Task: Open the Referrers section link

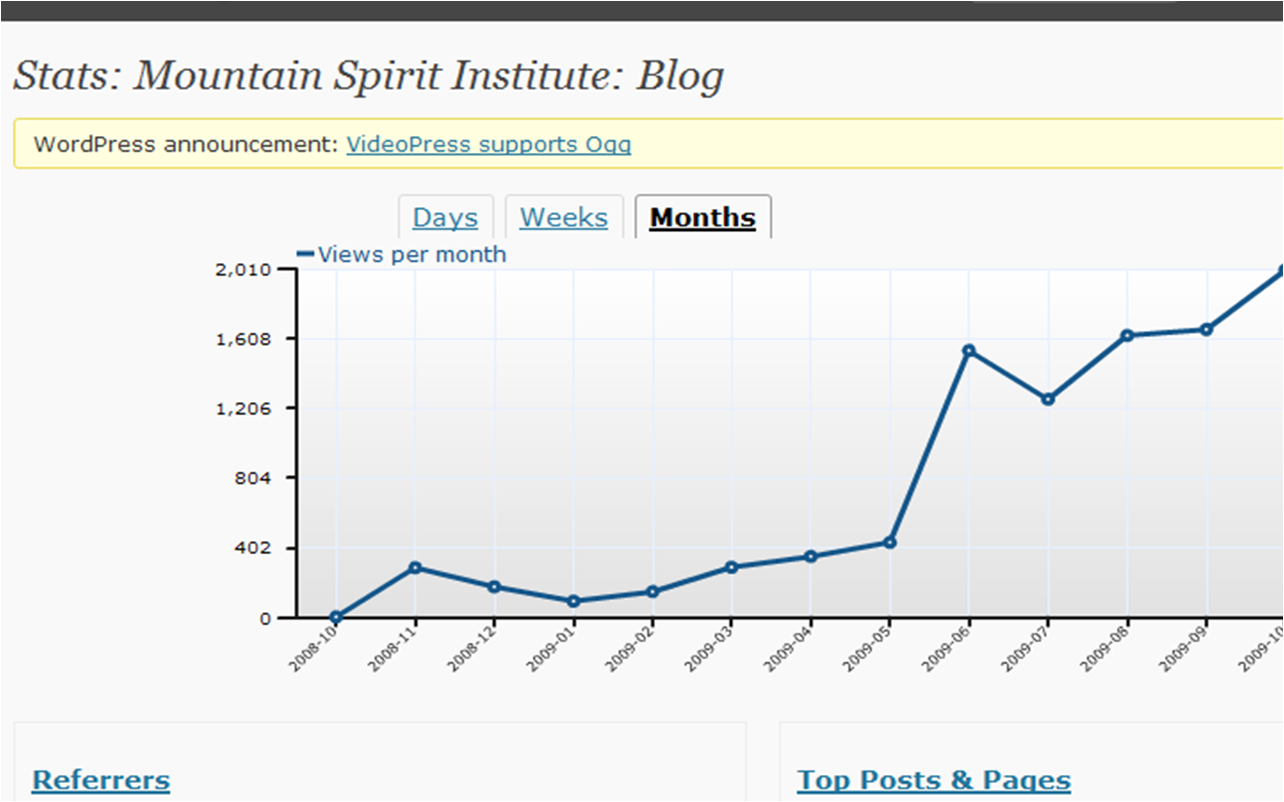Action: 101,780
